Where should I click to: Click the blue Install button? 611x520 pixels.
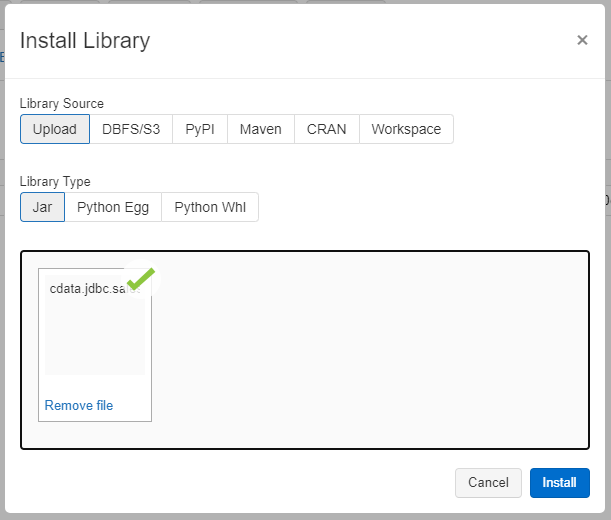(x=559, y=482)
